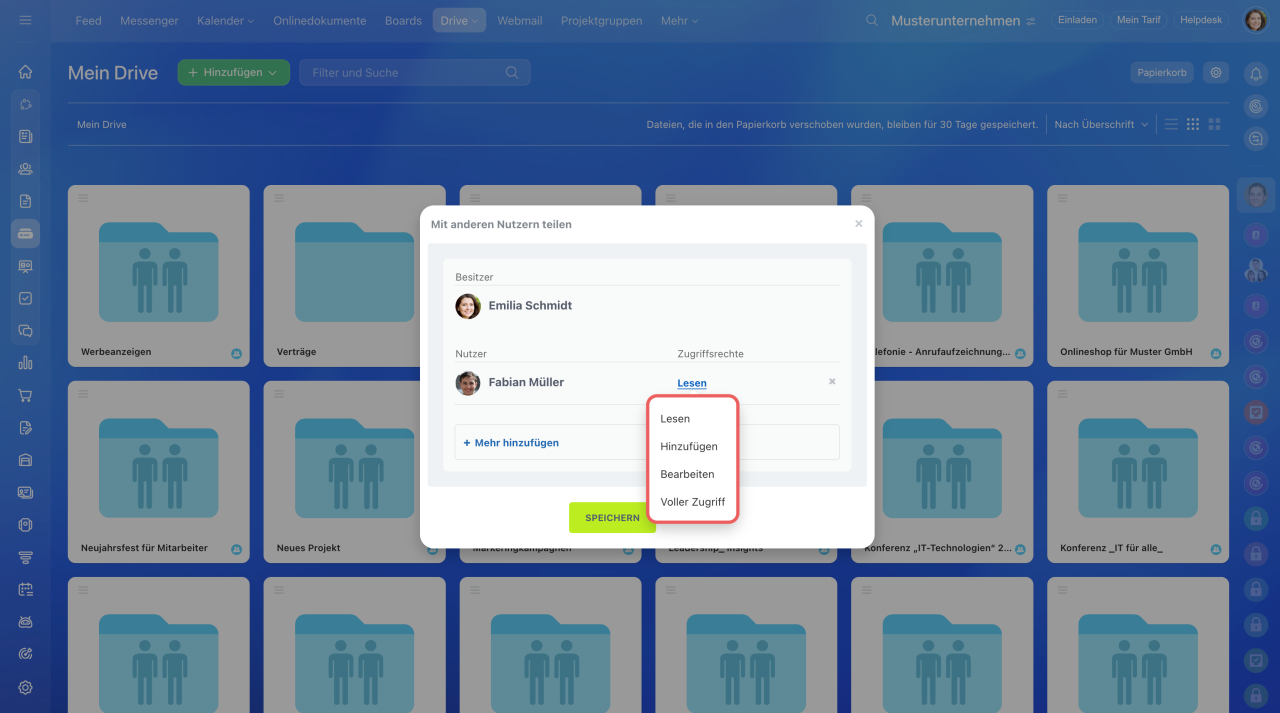The image size is (1280, 713).
Task: Expand the Drive menu in the top bar
Action: pos(460,20)
